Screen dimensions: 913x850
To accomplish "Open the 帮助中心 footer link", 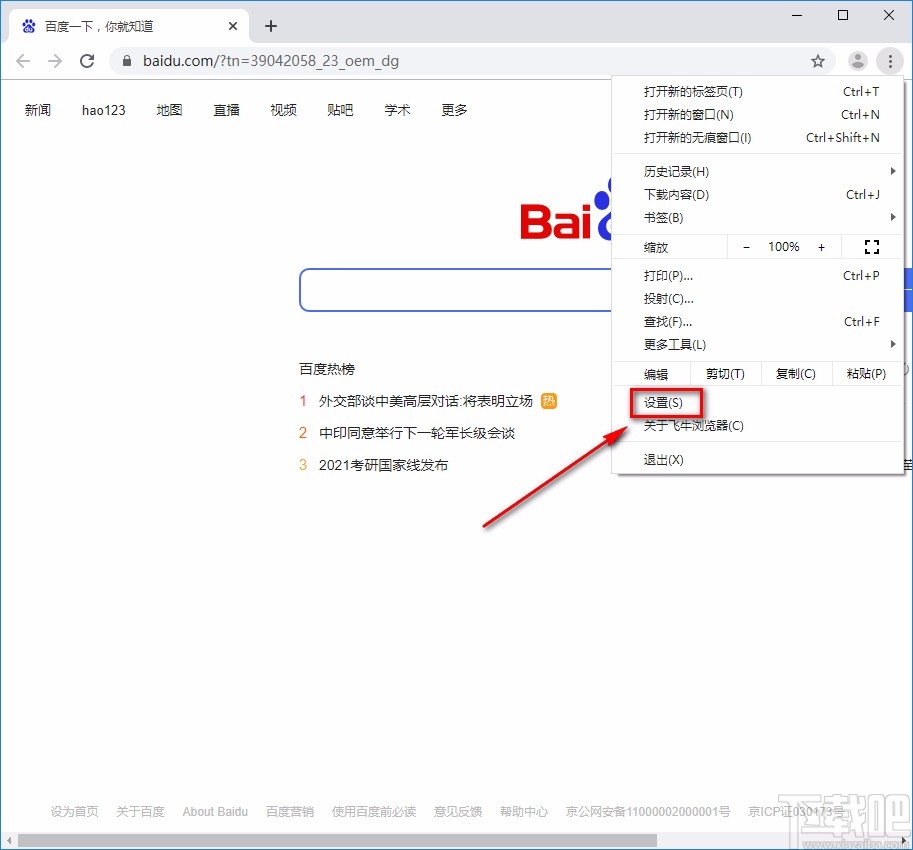I will (523, 811).
